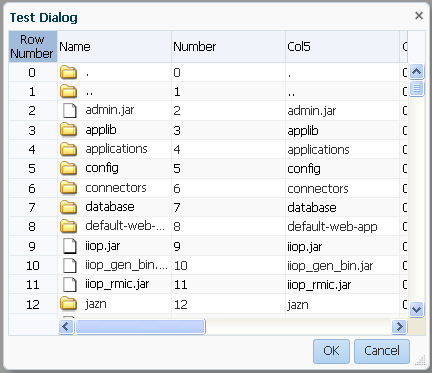Click admin.jar in Col5 column
This screenshot has width=432, height=373.
[312, 111]
